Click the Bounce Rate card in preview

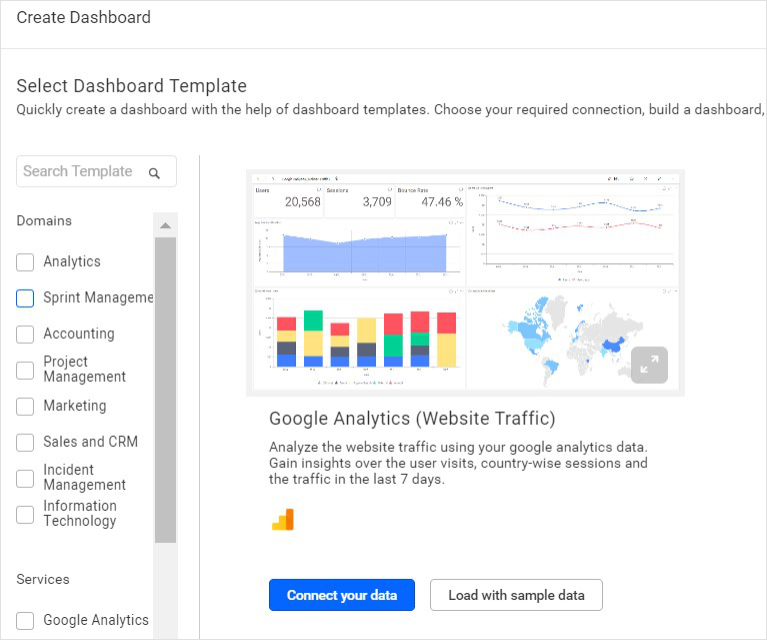[x=430, y=201]
